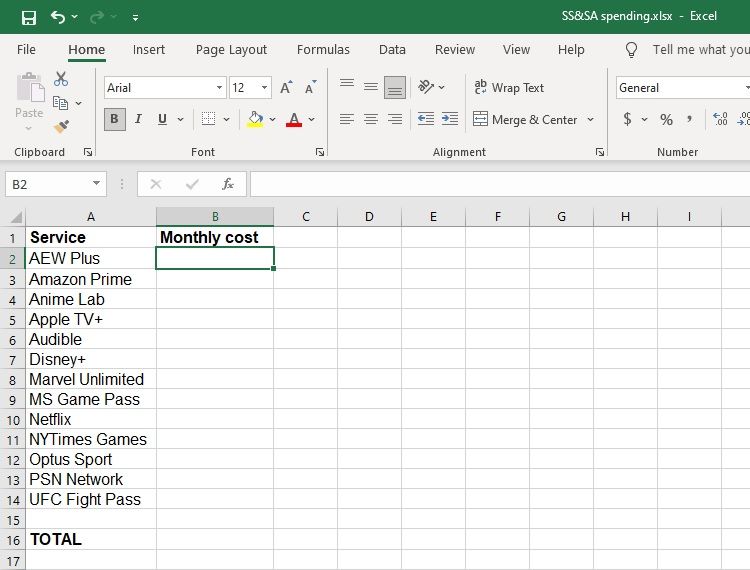Viewport: 750px width, 570px height.
Task: Click the Save icon in title bar
Action: click(x=28, y=17)
